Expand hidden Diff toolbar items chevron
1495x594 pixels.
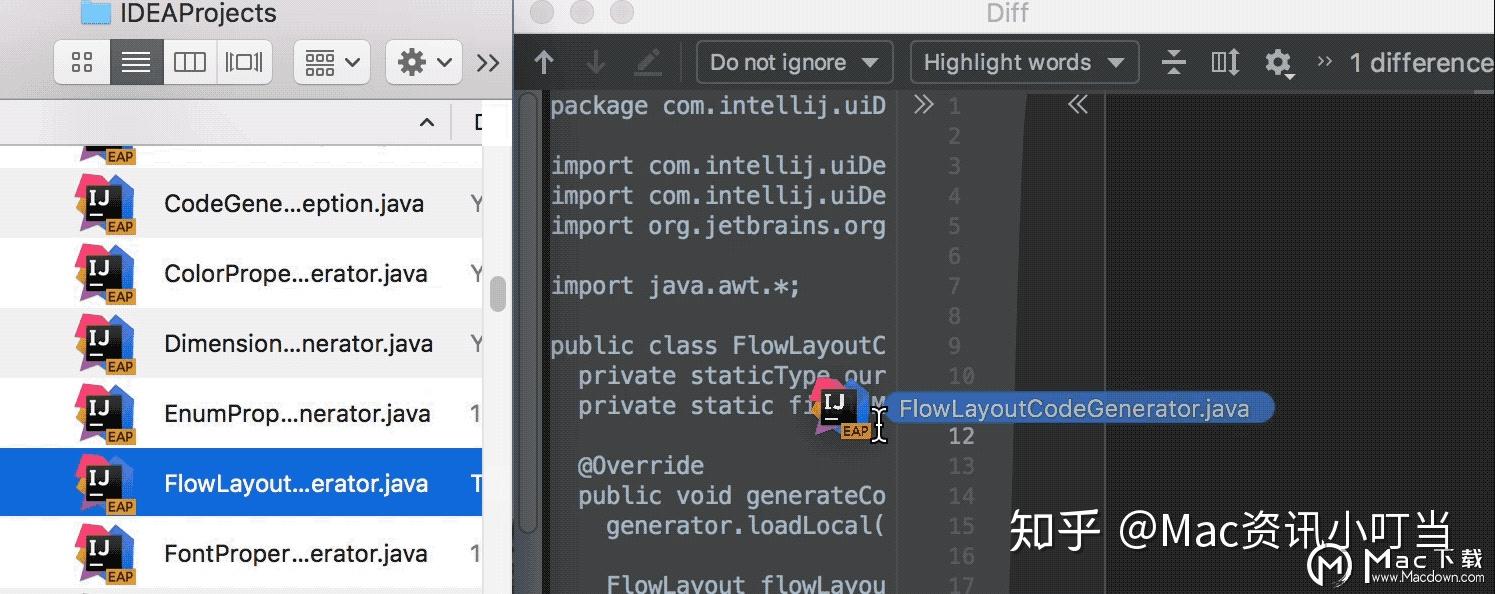click(x=1325, y=62)
